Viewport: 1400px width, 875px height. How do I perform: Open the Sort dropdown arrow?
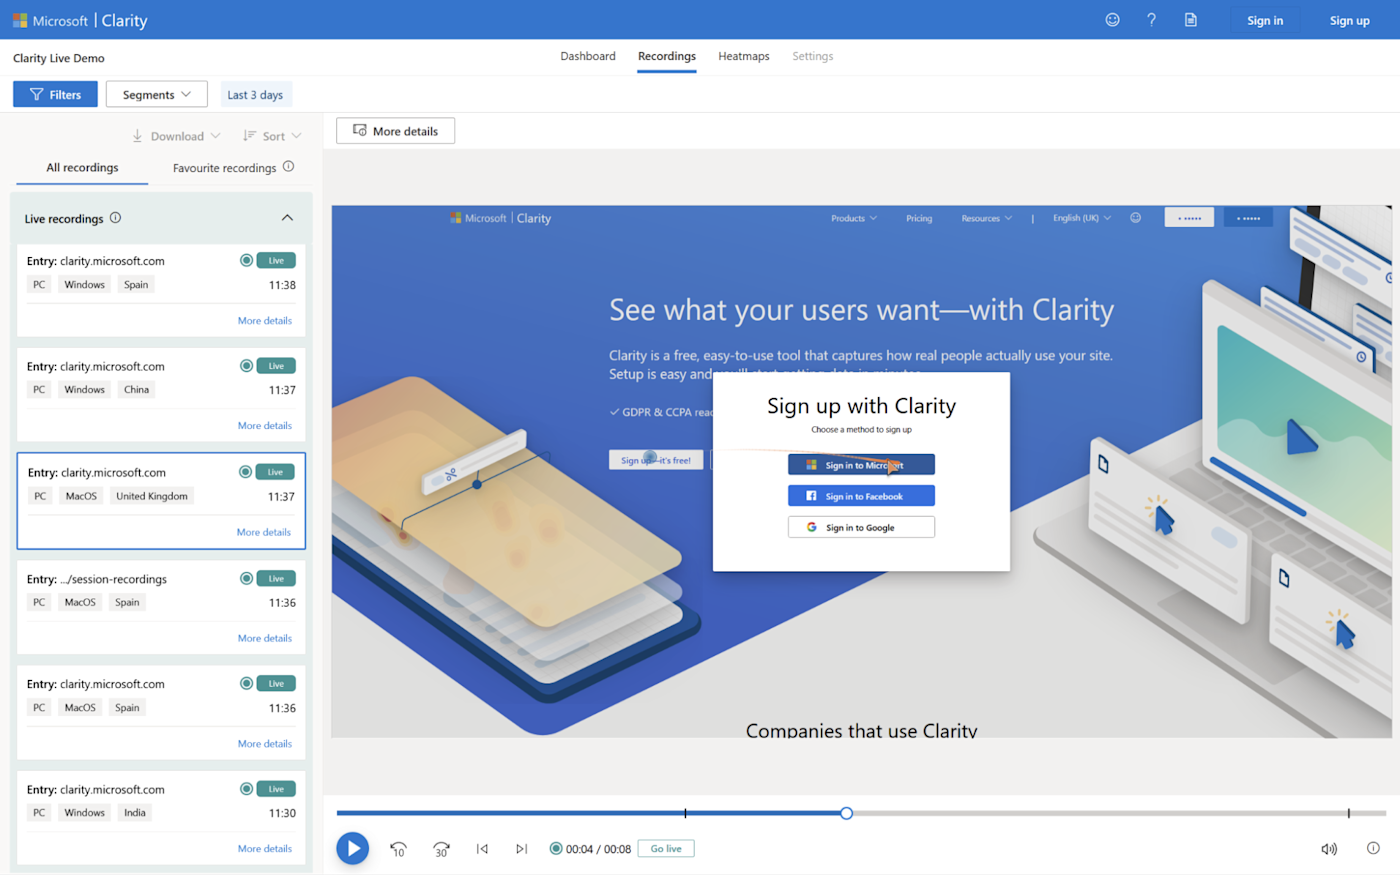[x=296, y=136]
